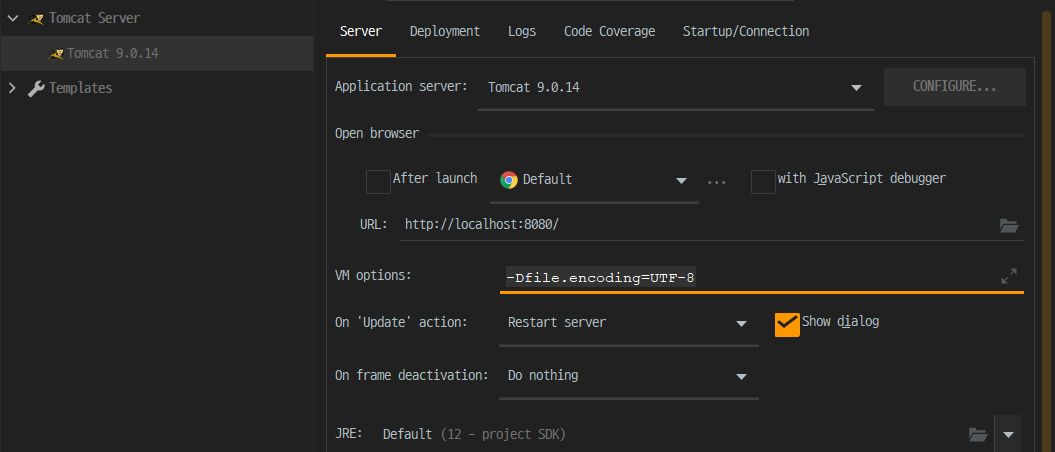The width and height of the screenshot is (1055, 452).
Task: Select the Tomcat 9.0.14 tree item
Action: [157, 53]
